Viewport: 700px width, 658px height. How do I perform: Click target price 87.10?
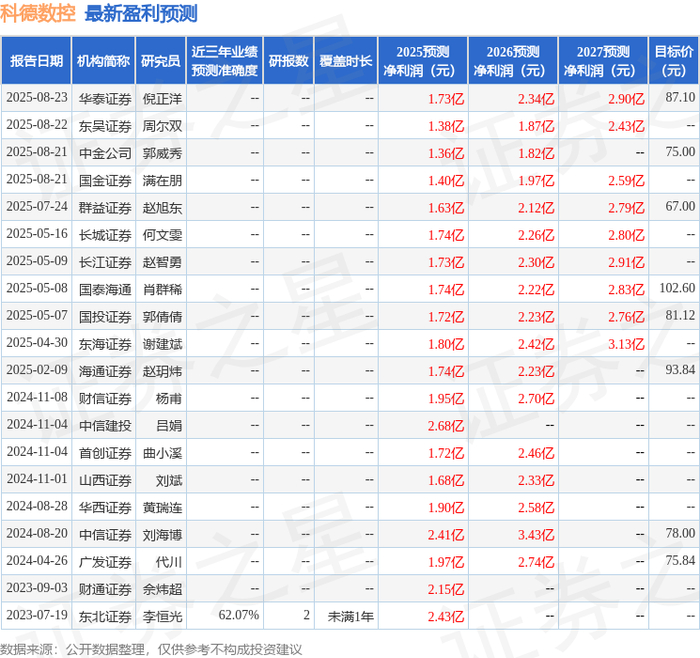[x=680, y=97]
